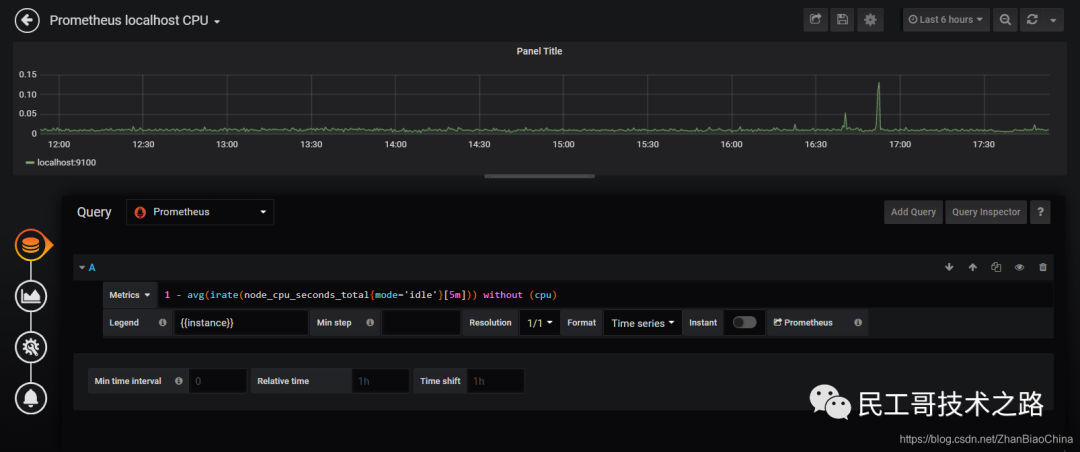The image size is (1080, 452).
Task: Focus the Relative time field
Action: coord(380,381)
